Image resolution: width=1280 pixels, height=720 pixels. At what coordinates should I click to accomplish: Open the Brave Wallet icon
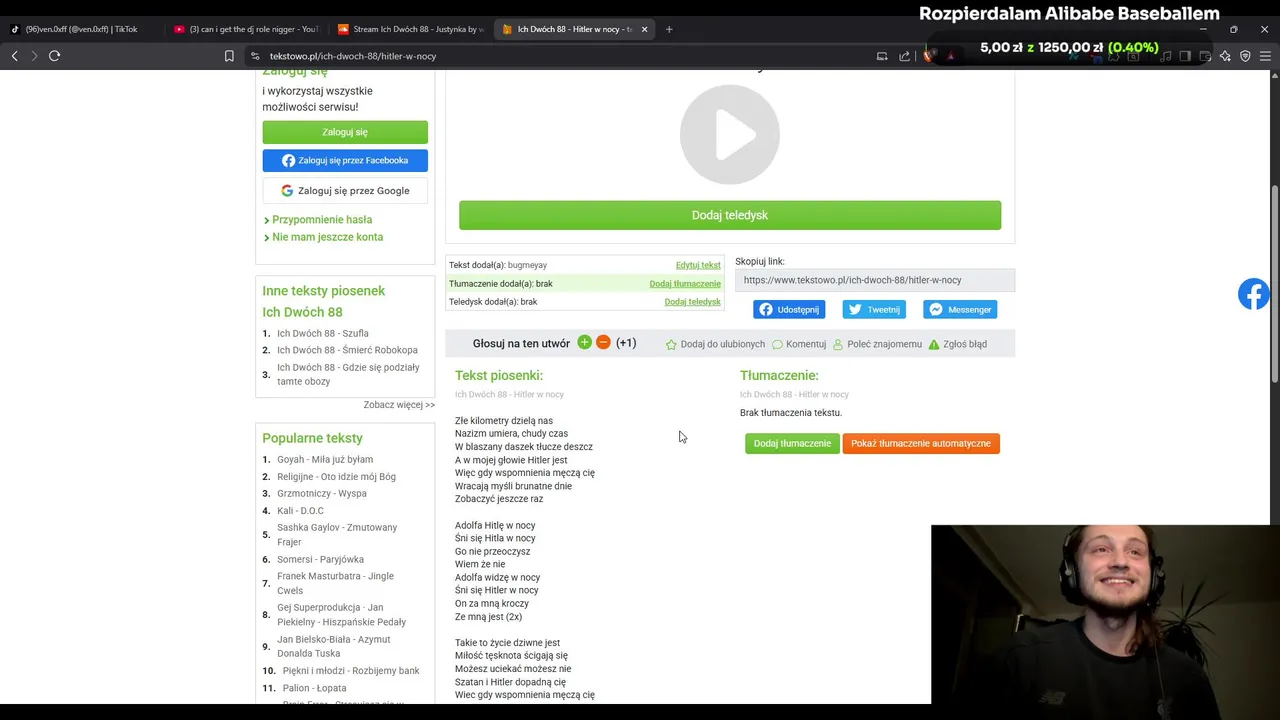point(1205,56)
